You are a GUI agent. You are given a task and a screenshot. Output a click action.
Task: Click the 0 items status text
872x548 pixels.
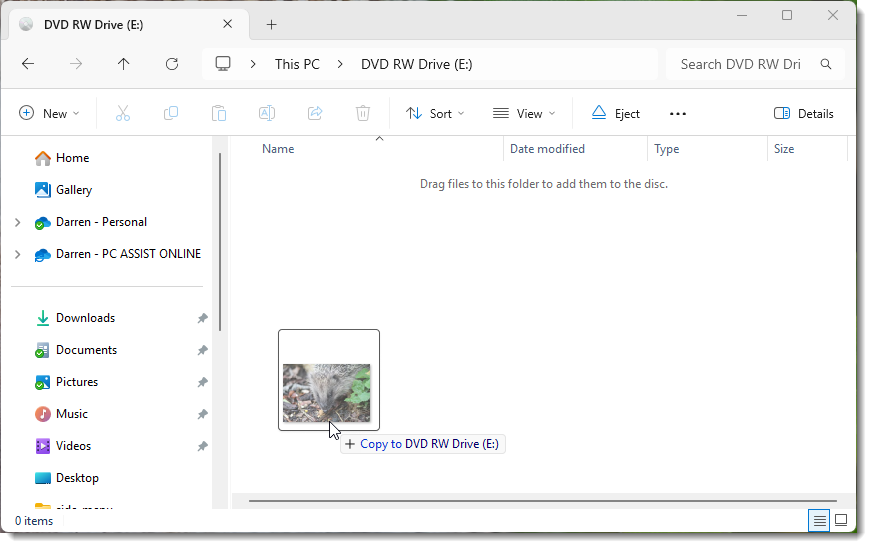pos(34,521)
